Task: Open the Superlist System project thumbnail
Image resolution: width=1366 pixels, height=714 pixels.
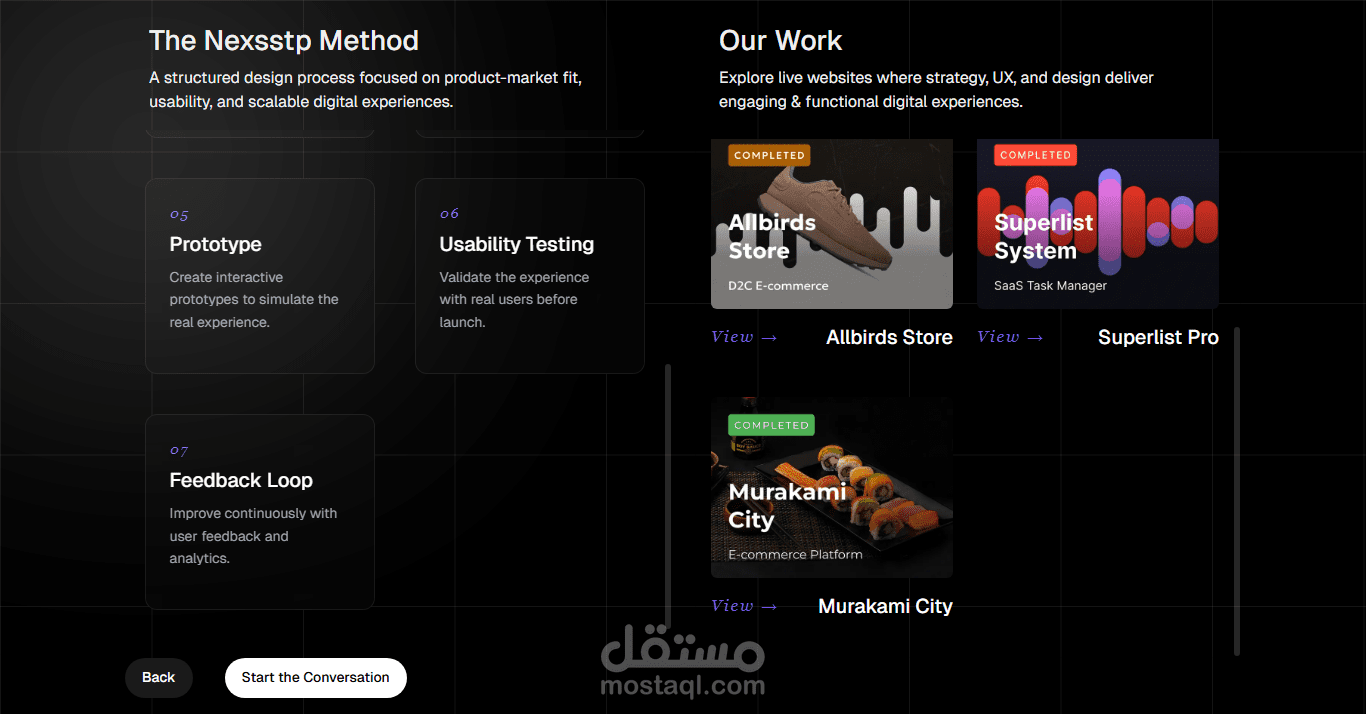Action: [1098, 224]
